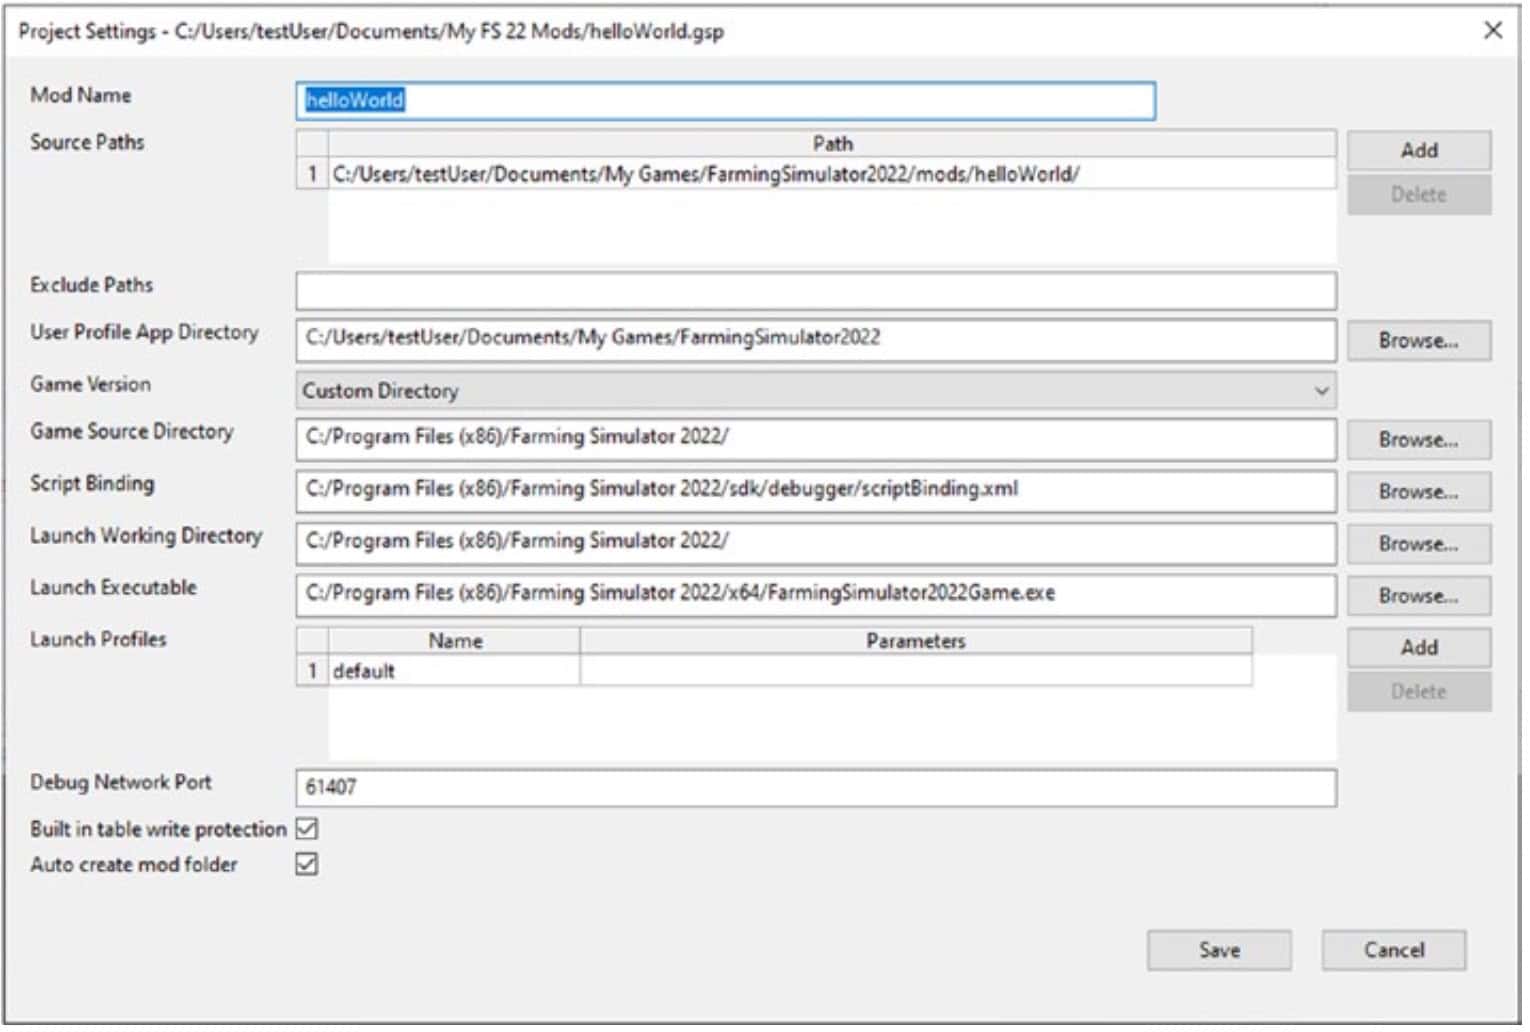Click Delete next to Source Paths
This screenshot has height=1032, width=1530.
click(x=1418, y=195)
